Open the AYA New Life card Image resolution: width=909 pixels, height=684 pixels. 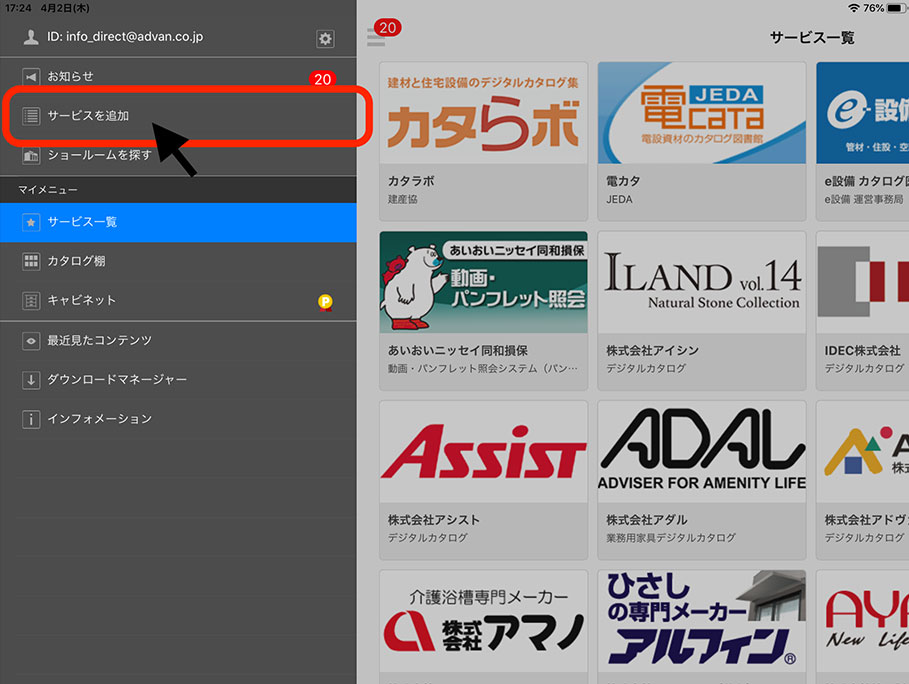coord(863,627)
